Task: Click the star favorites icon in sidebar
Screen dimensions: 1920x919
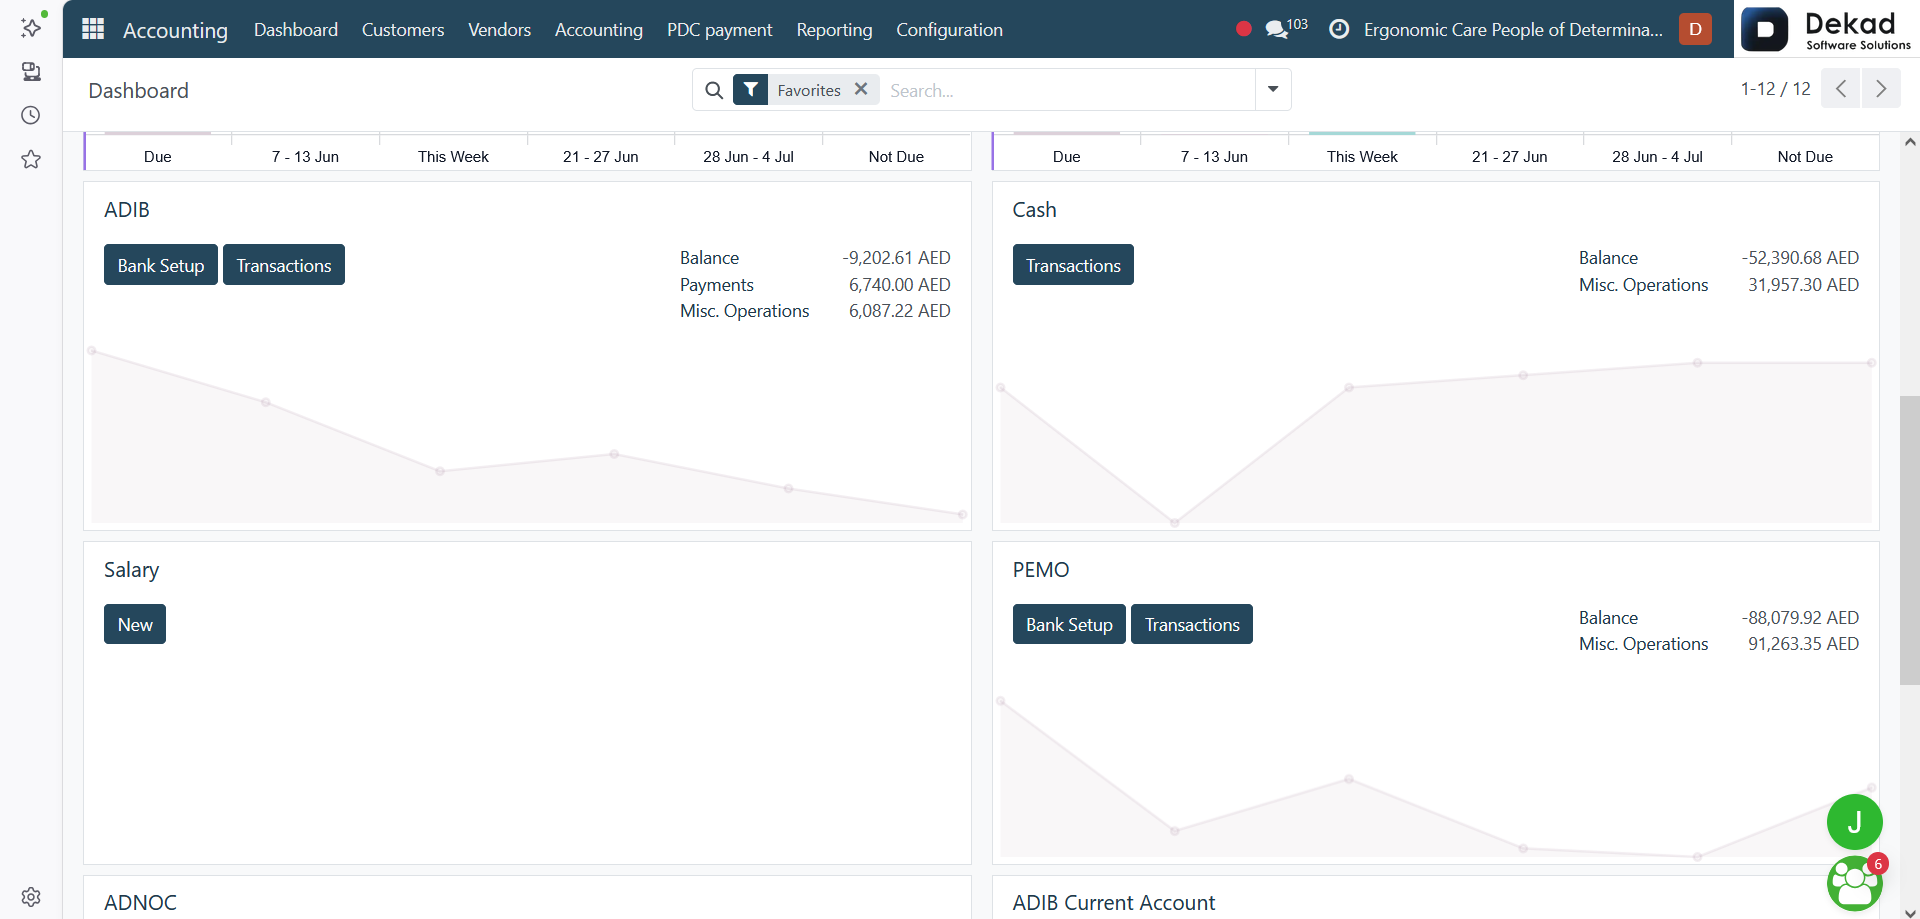Action: point(31,159)
